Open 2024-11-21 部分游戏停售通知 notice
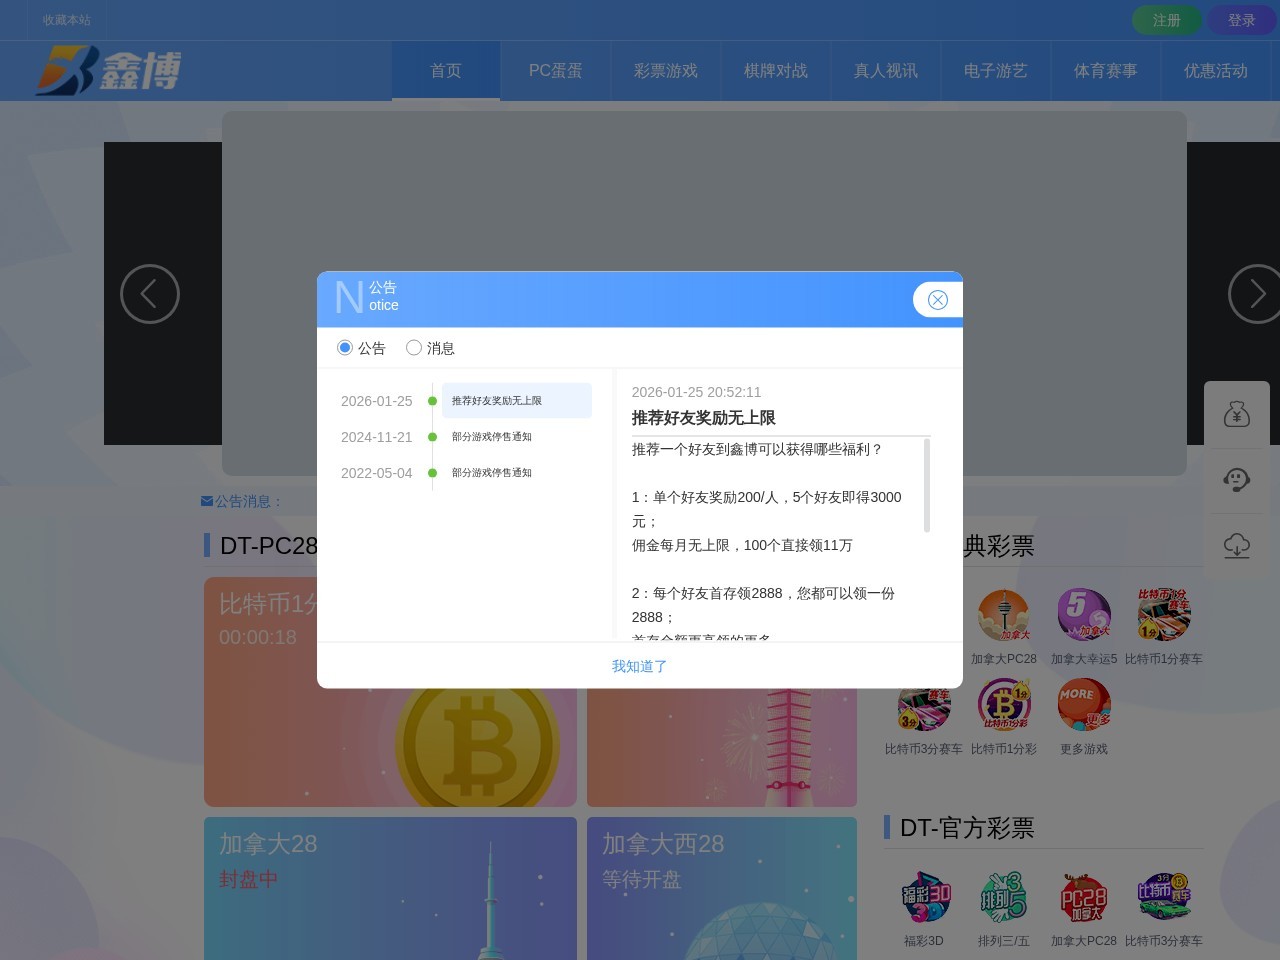The width and height of the screenshot is (1280, 960). (x=492, y=437)
